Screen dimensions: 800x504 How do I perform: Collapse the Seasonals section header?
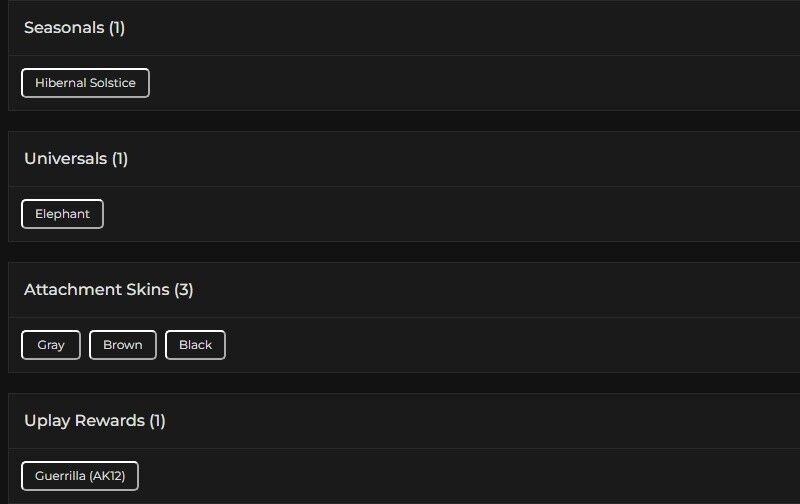point(400,28)
